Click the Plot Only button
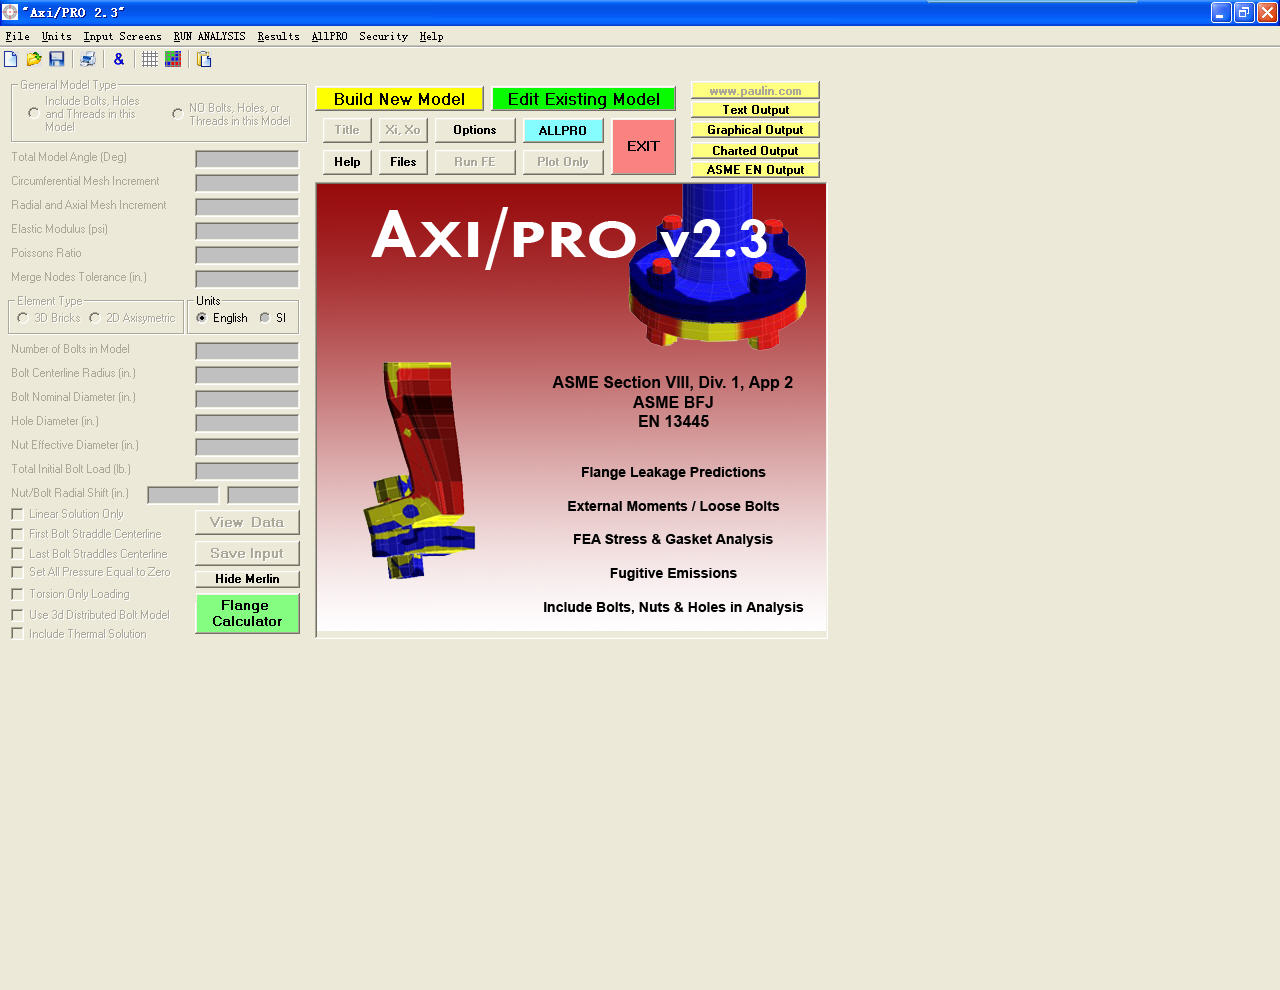Viewport: 1280px width, 990px height. tap(563, 162)
